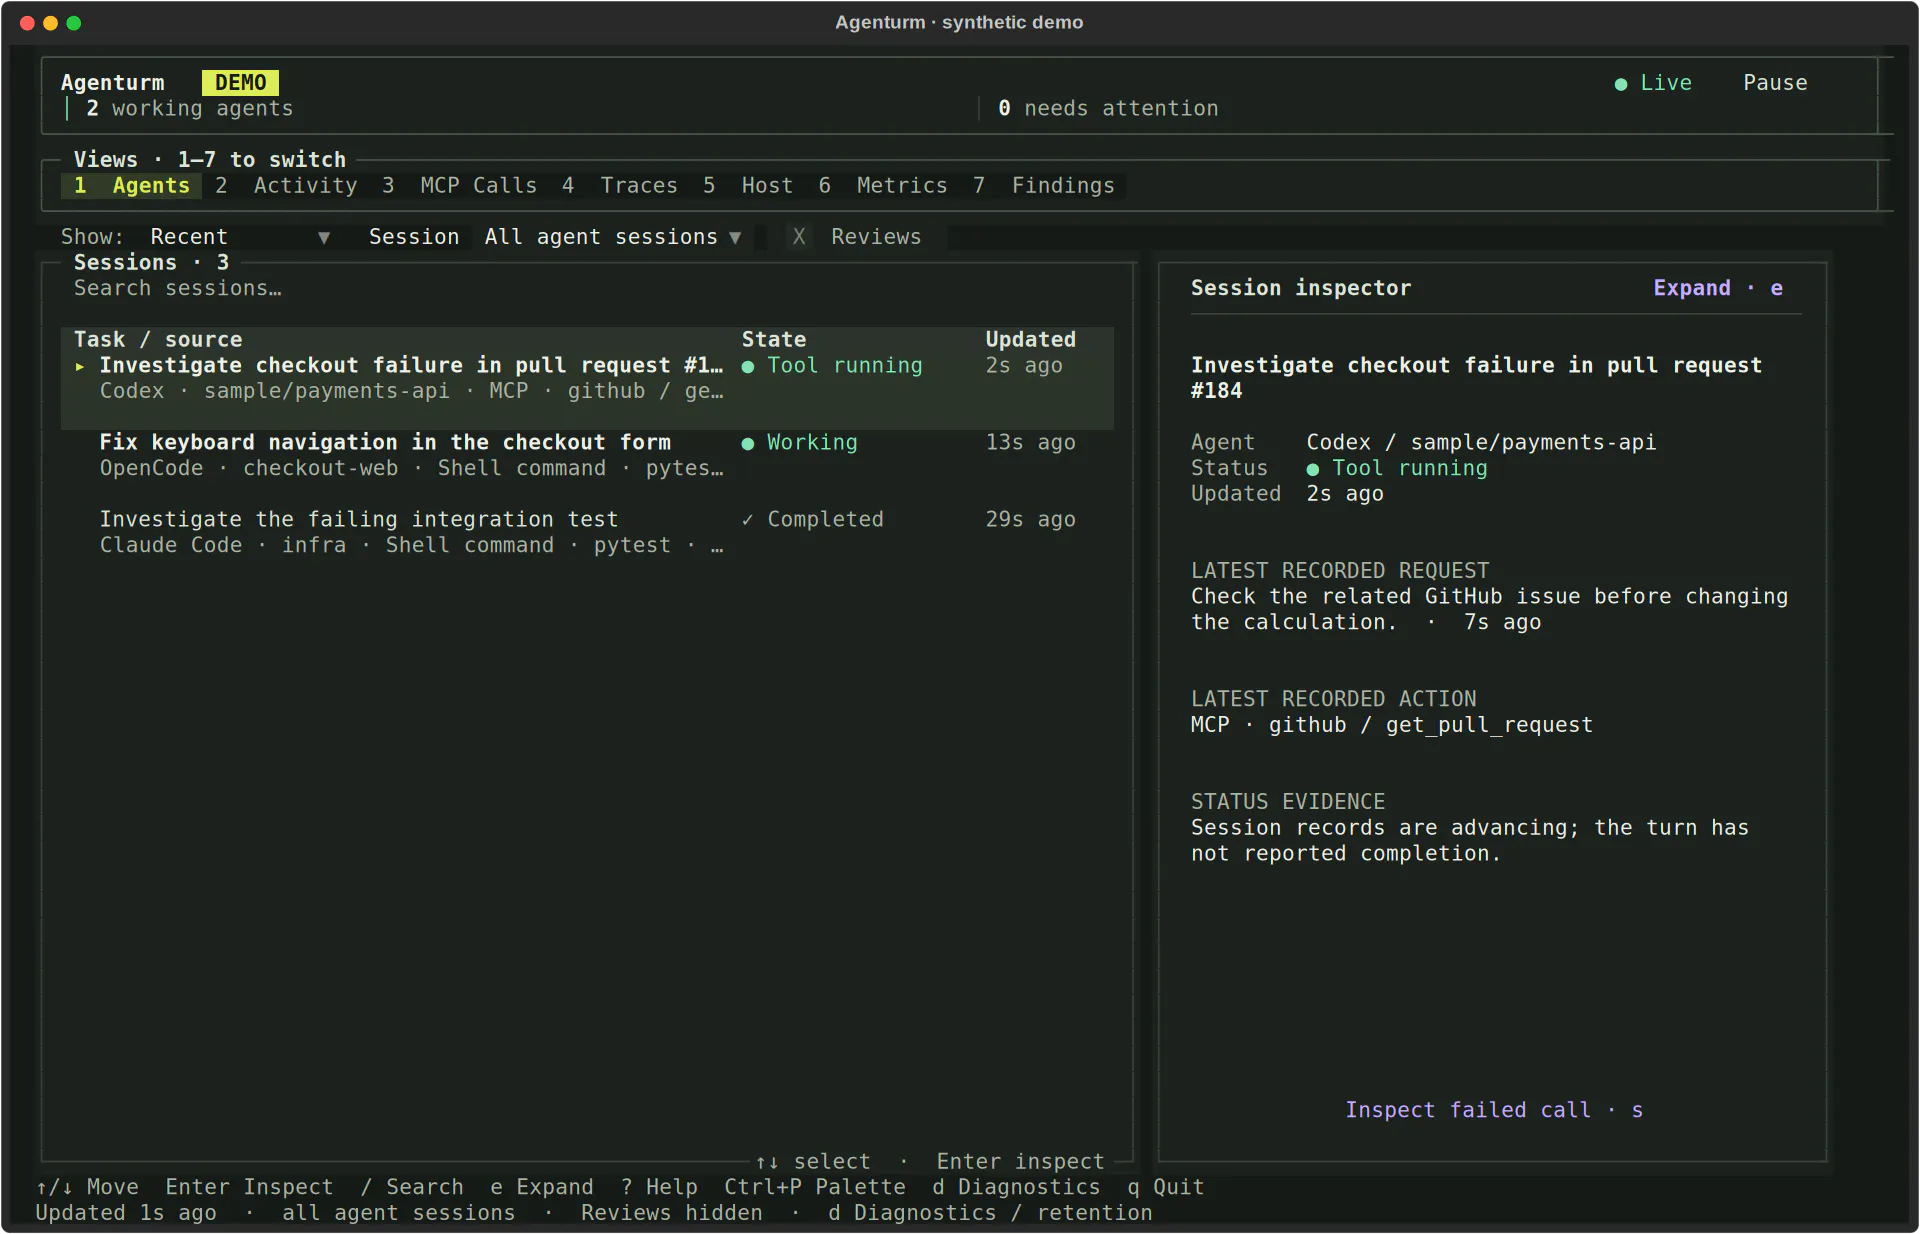Click the Status dot in Session inspector

coord(1312,469)
